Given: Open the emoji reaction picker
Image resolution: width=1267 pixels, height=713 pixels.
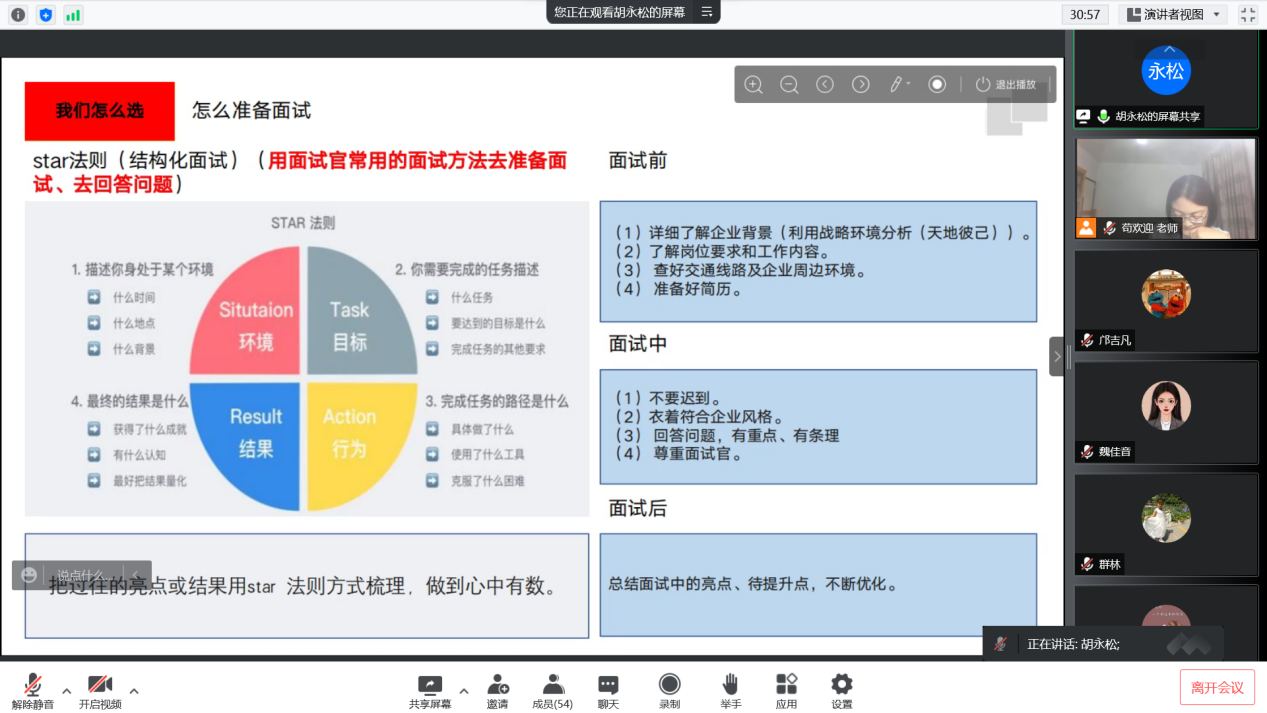Looking at the screenshot, I should (29, 575).
